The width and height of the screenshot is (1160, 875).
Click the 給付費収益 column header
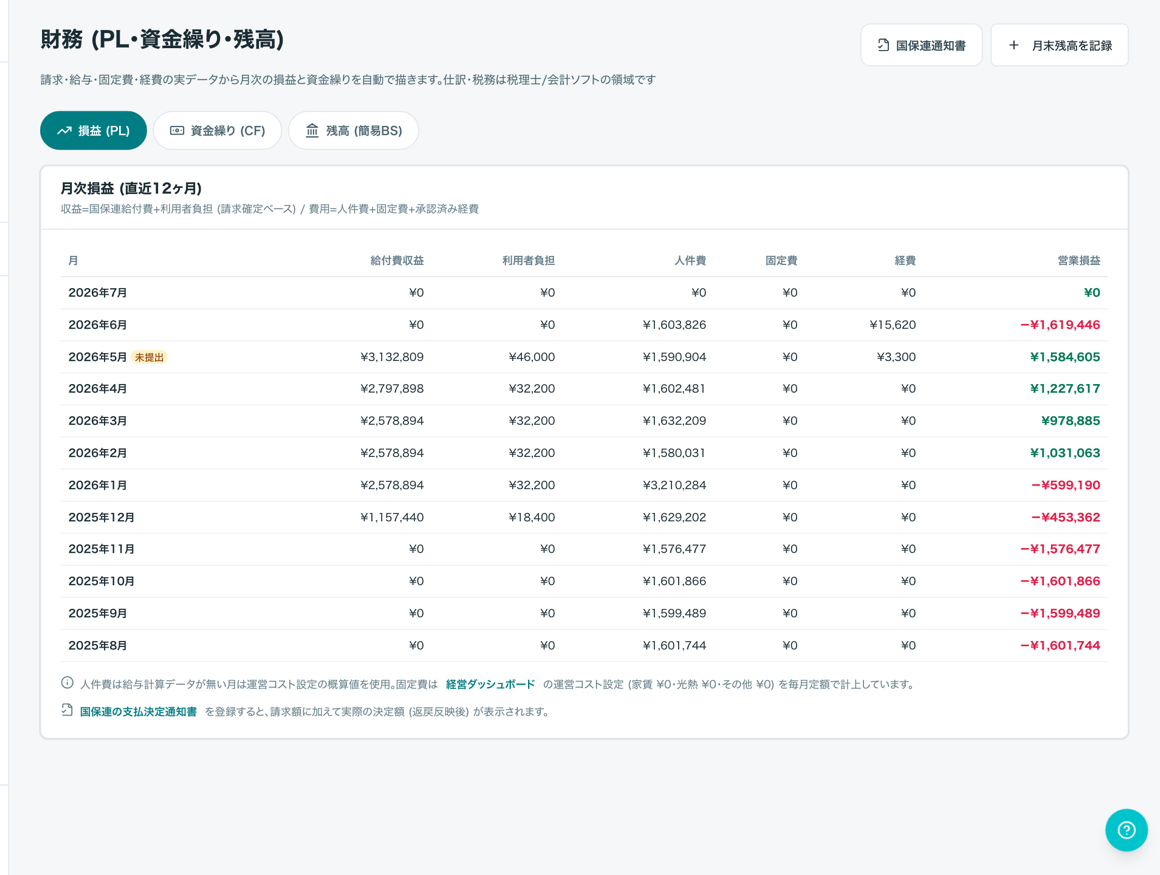[x=397, y=260]
